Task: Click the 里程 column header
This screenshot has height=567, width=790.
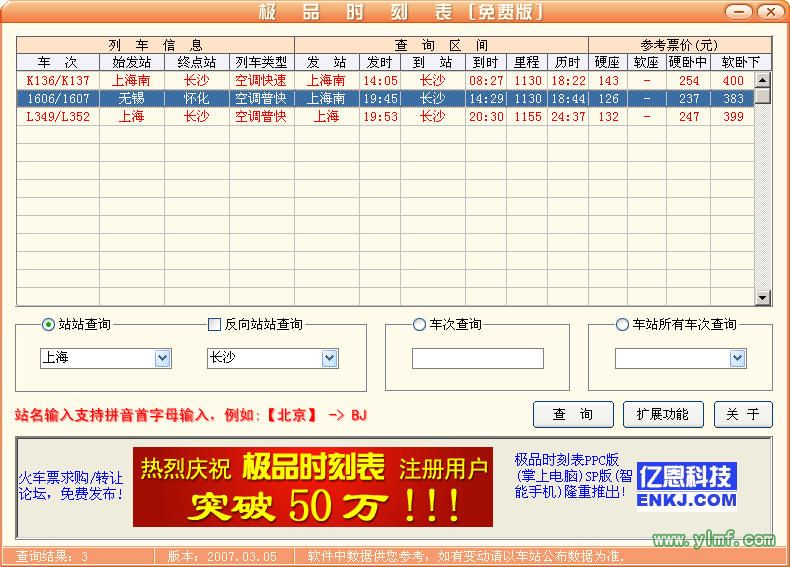Action: 527,62
